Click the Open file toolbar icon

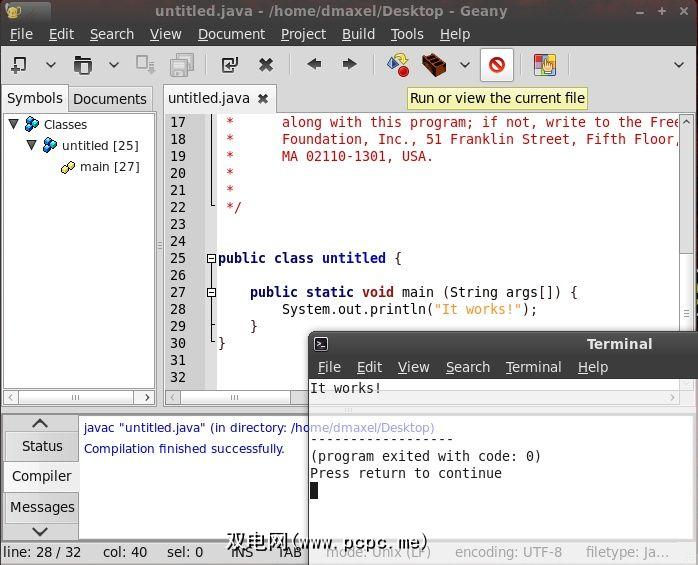tap(82, 65)
